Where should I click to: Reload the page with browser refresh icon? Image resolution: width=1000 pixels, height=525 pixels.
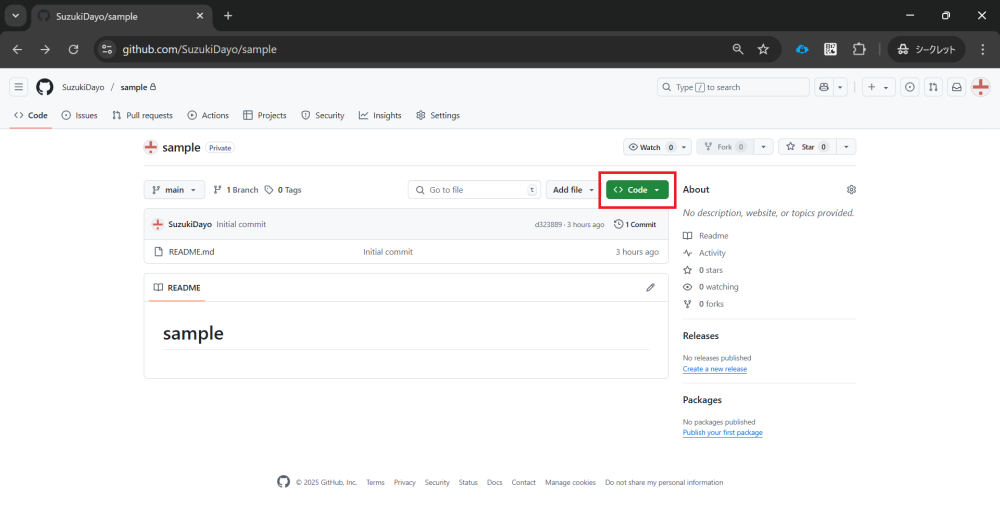pos(73,49)
